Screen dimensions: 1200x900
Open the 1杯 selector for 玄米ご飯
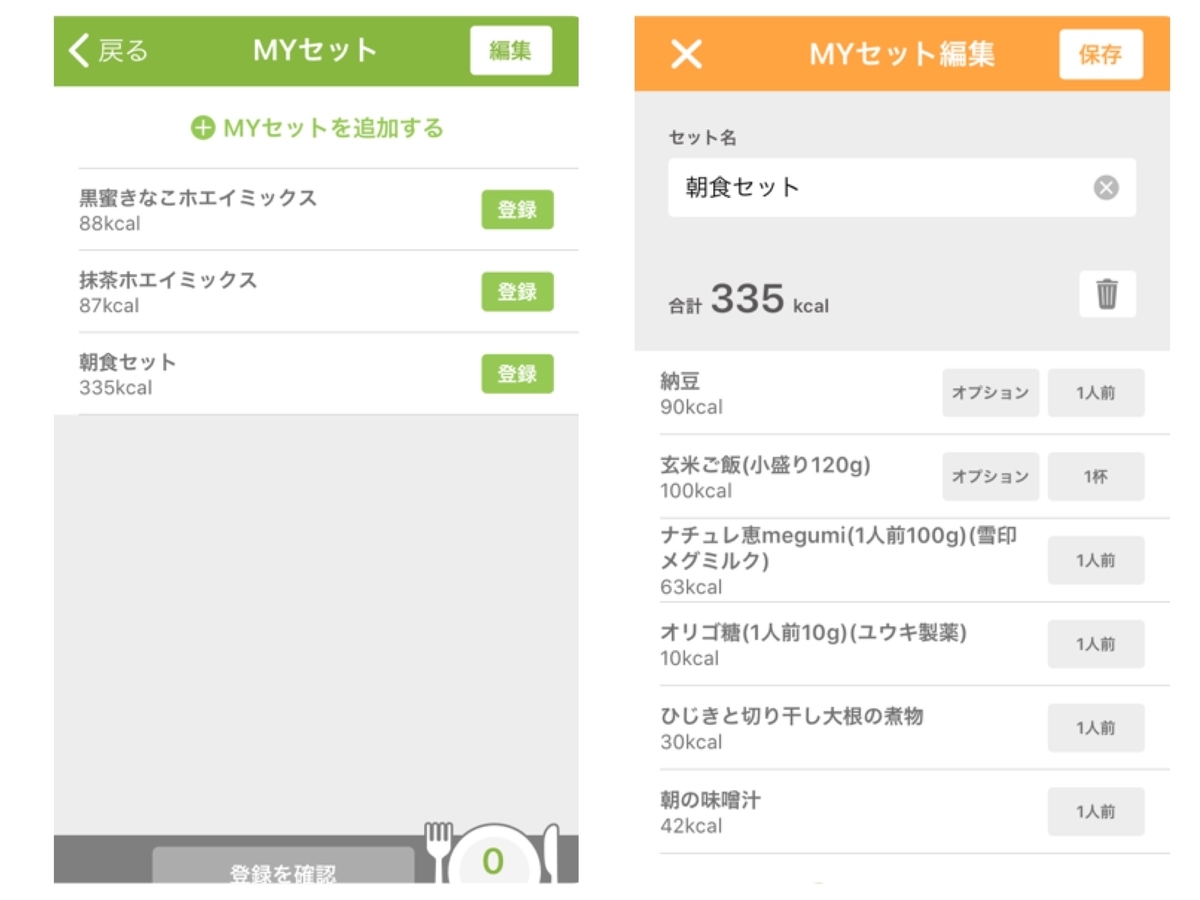(x=1096, y=477)
